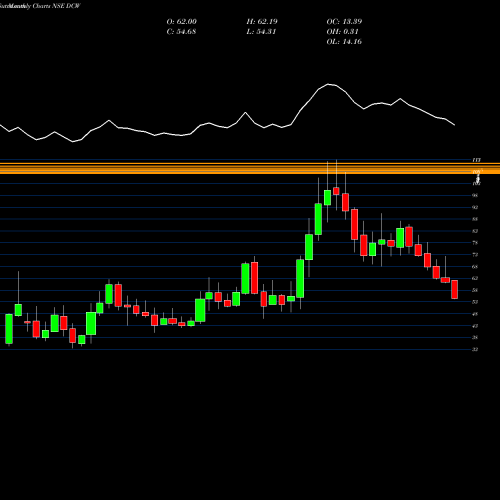Select the close value 'C: 54.68'
The image size is (500, 500).
coord(181,32)
